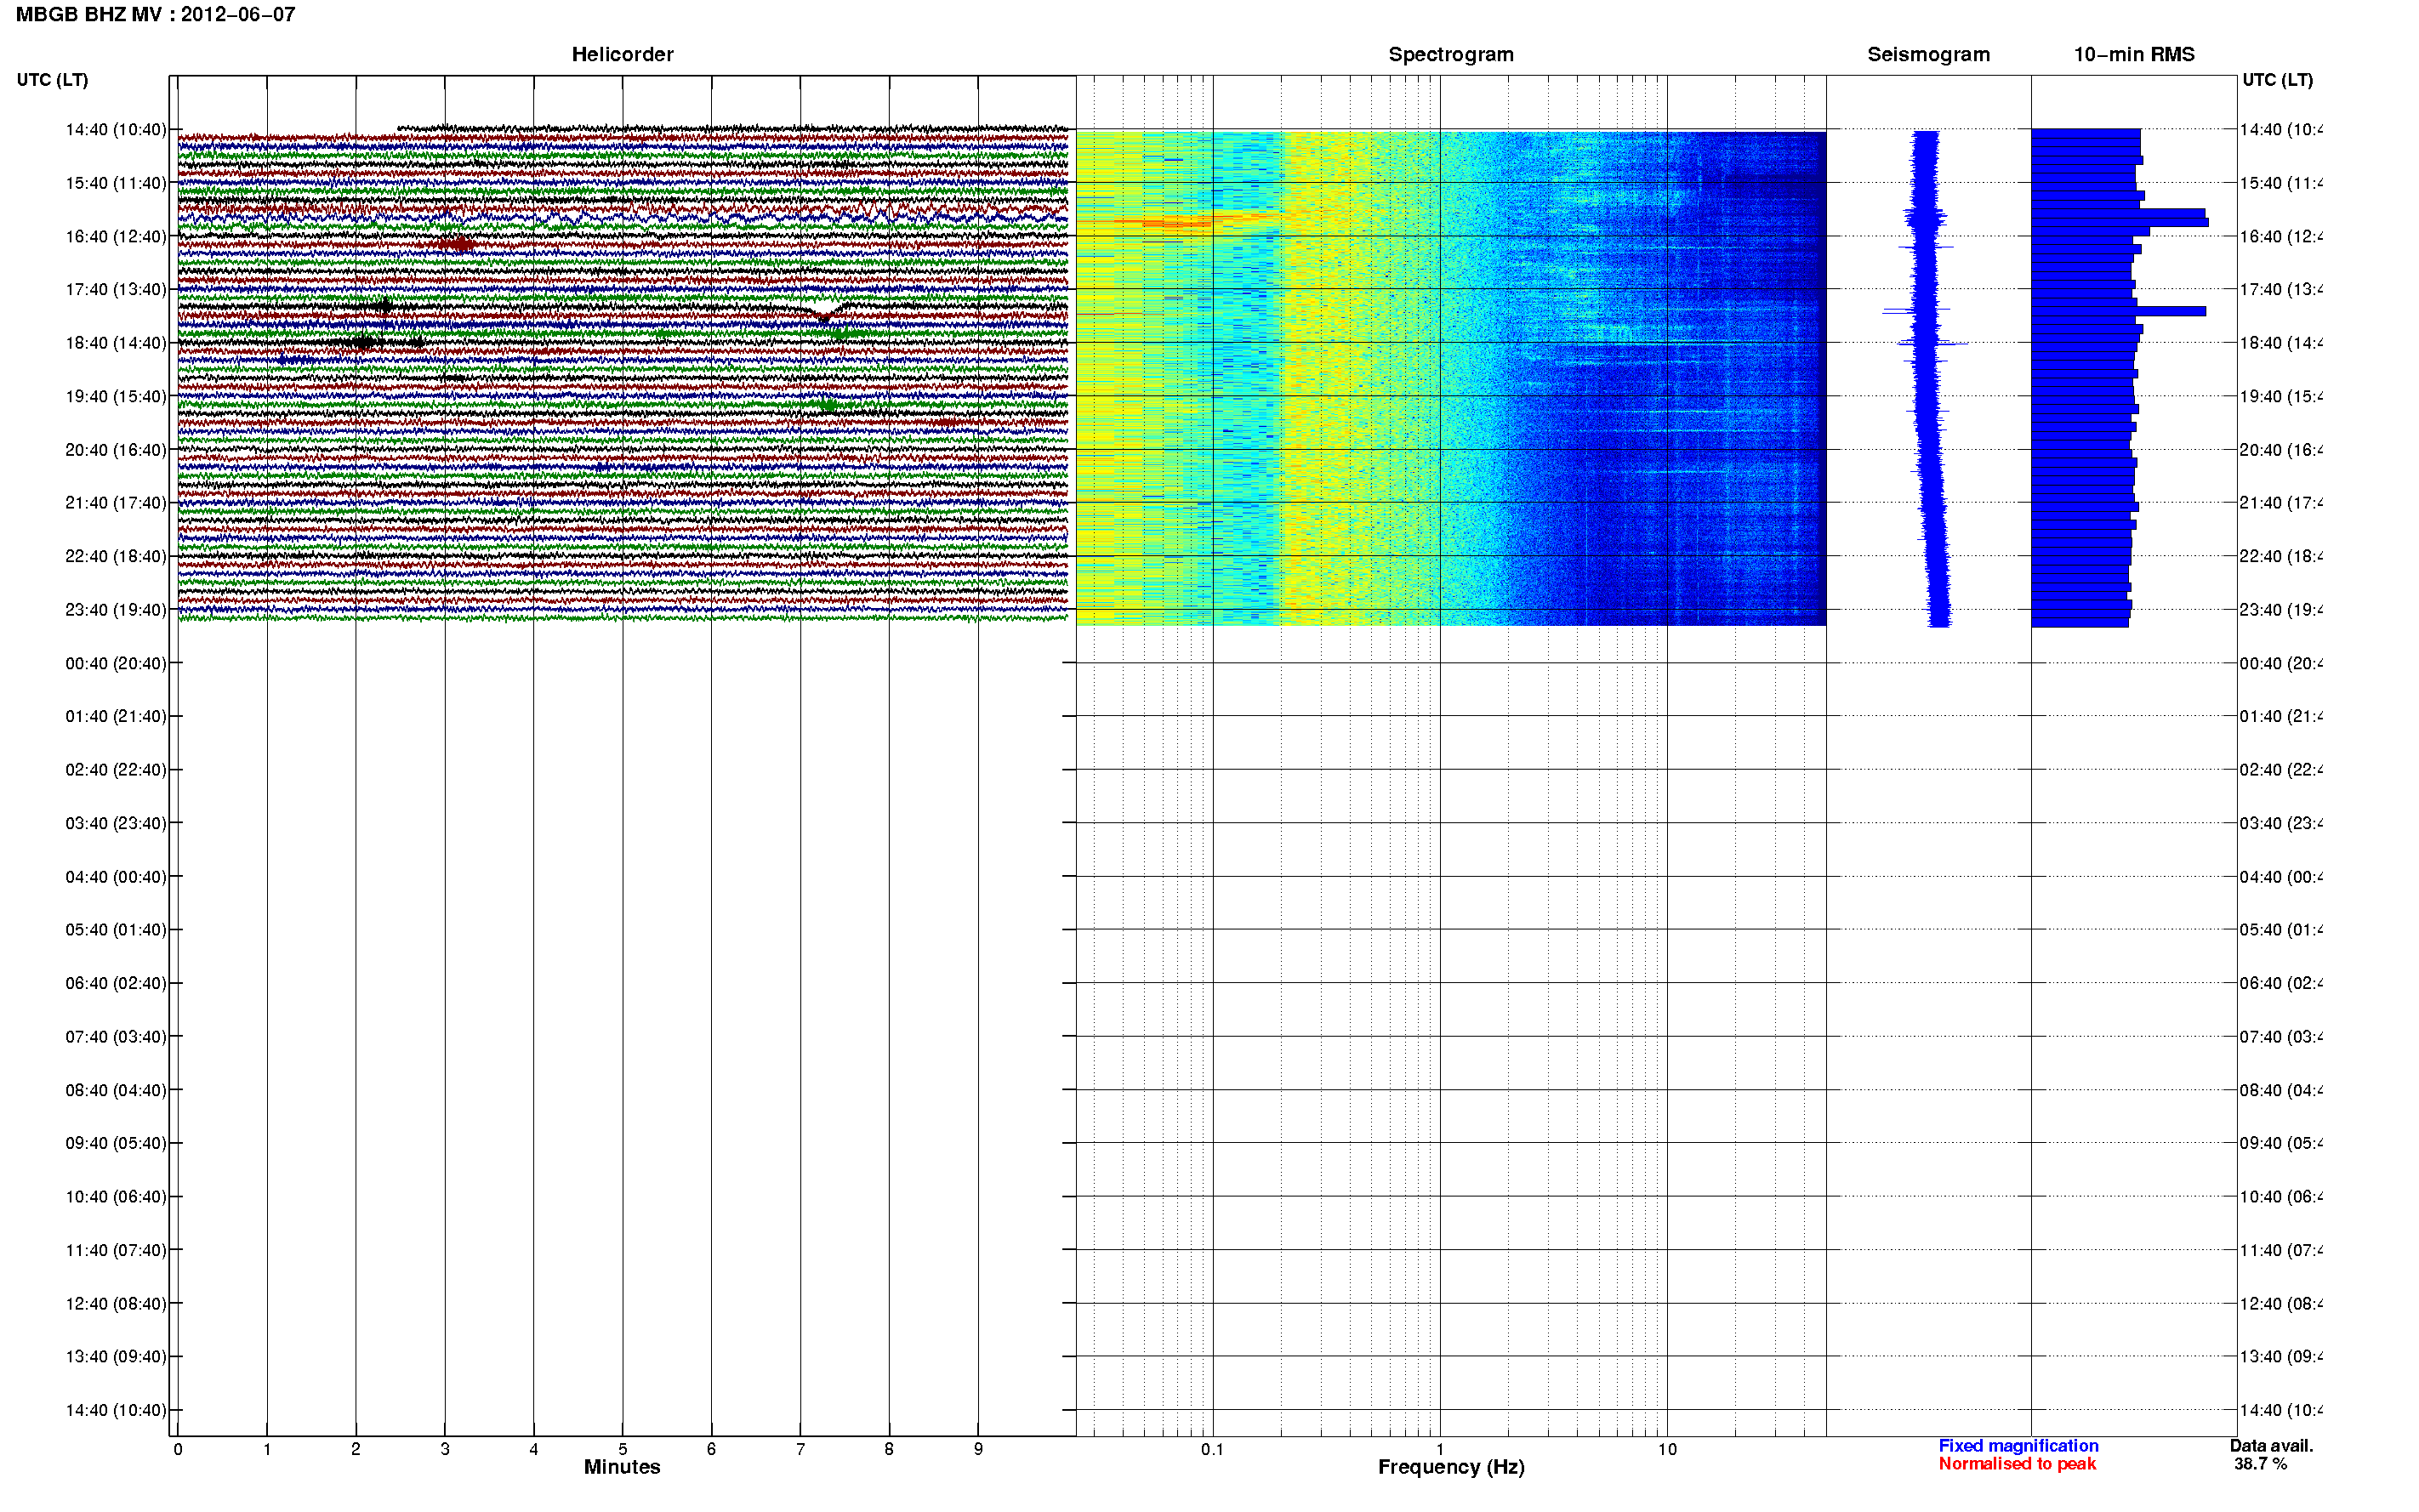
Task: Click the '10-min RMS' panel heading
Action: click(2134, 54)
